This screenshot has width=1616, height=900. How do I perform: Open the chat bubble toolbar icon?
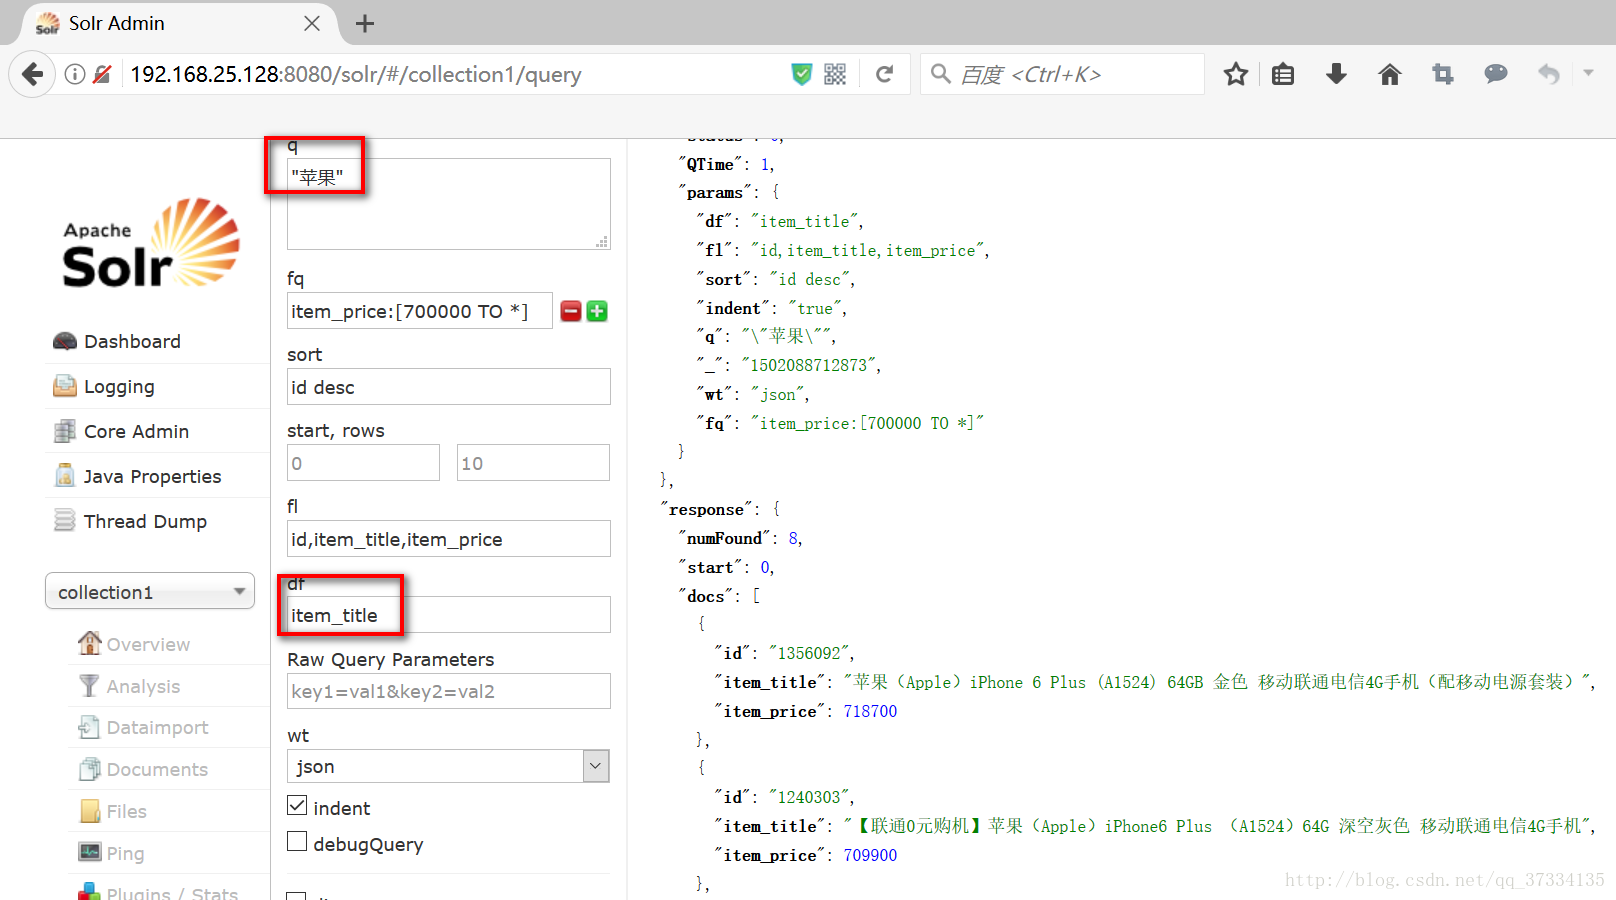coord(1496,73)
